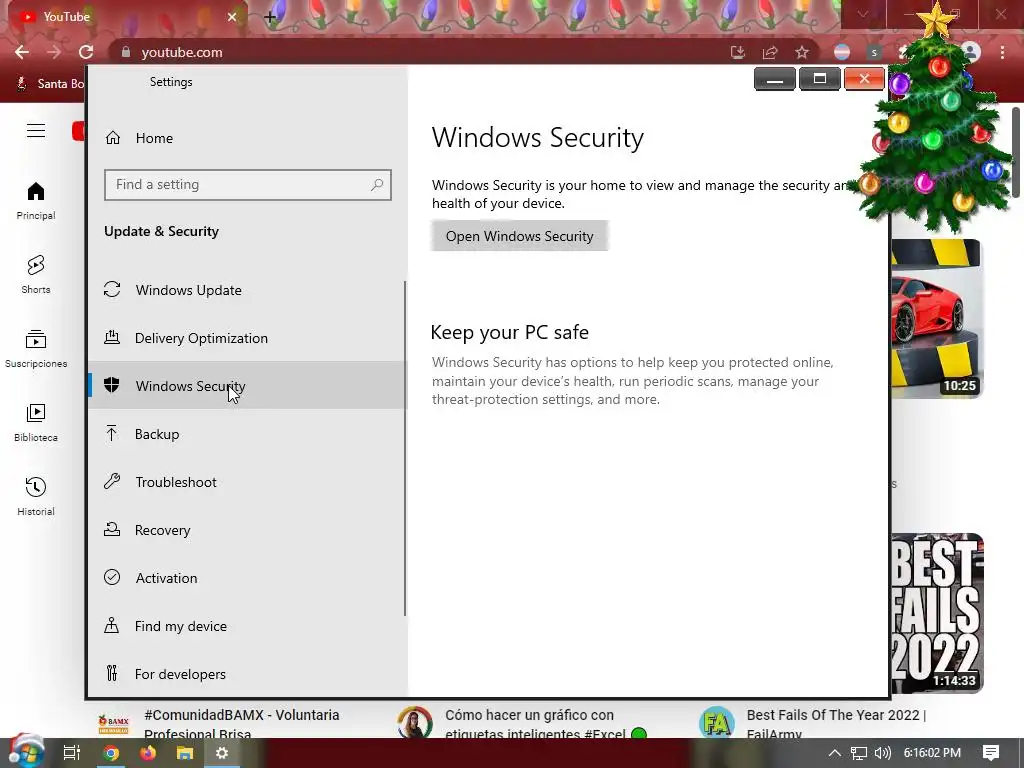Open Find my device settings

(246, 626)
